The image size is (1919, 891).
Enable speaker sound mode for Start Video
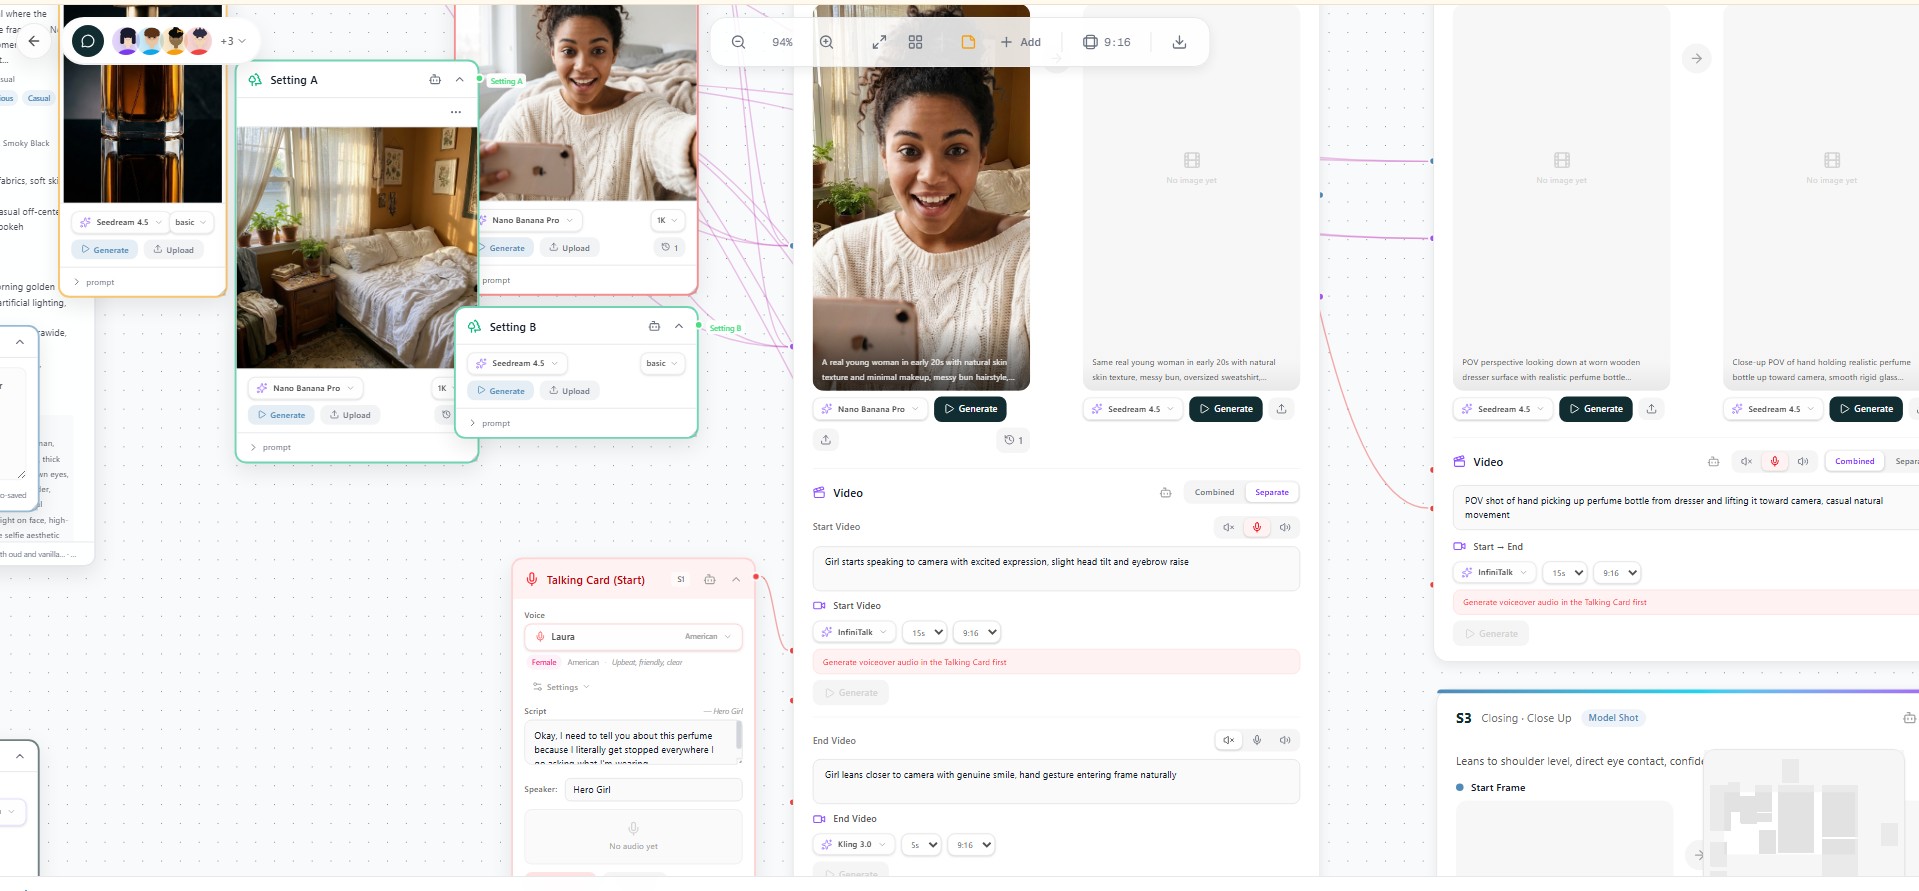click(1285, 527)
